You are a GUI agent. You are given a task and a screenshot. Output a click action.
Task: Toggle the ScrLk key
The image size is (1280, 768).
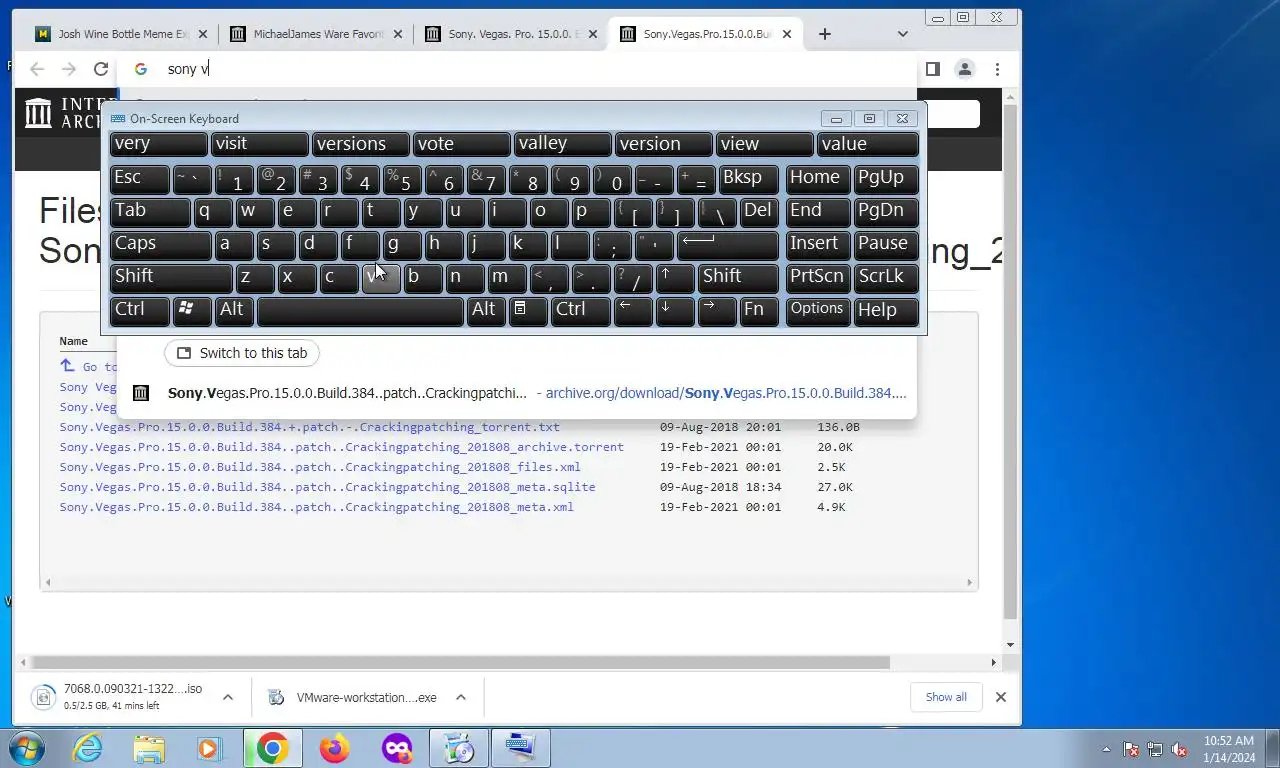point(886,278)
